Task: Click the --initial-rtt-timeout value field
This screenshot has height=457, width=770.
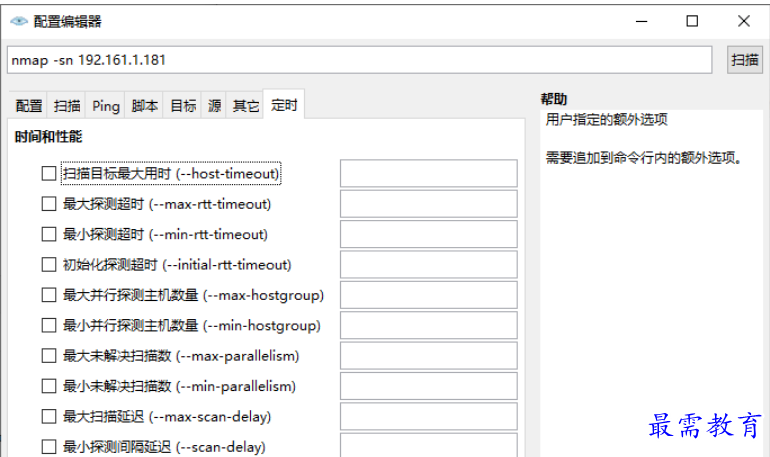Action: 429,265
